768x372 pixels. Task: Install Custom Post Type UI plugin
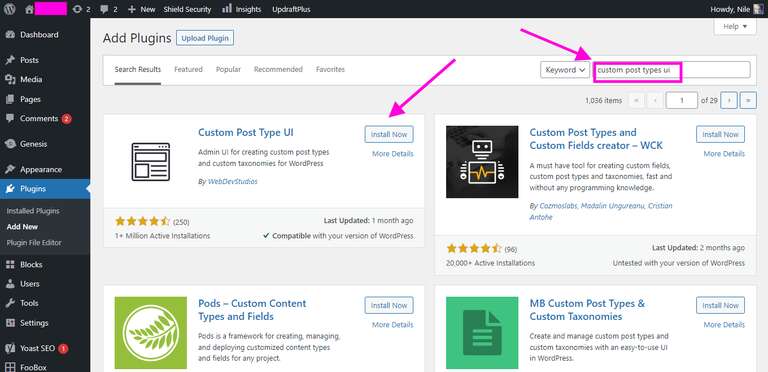389,134
